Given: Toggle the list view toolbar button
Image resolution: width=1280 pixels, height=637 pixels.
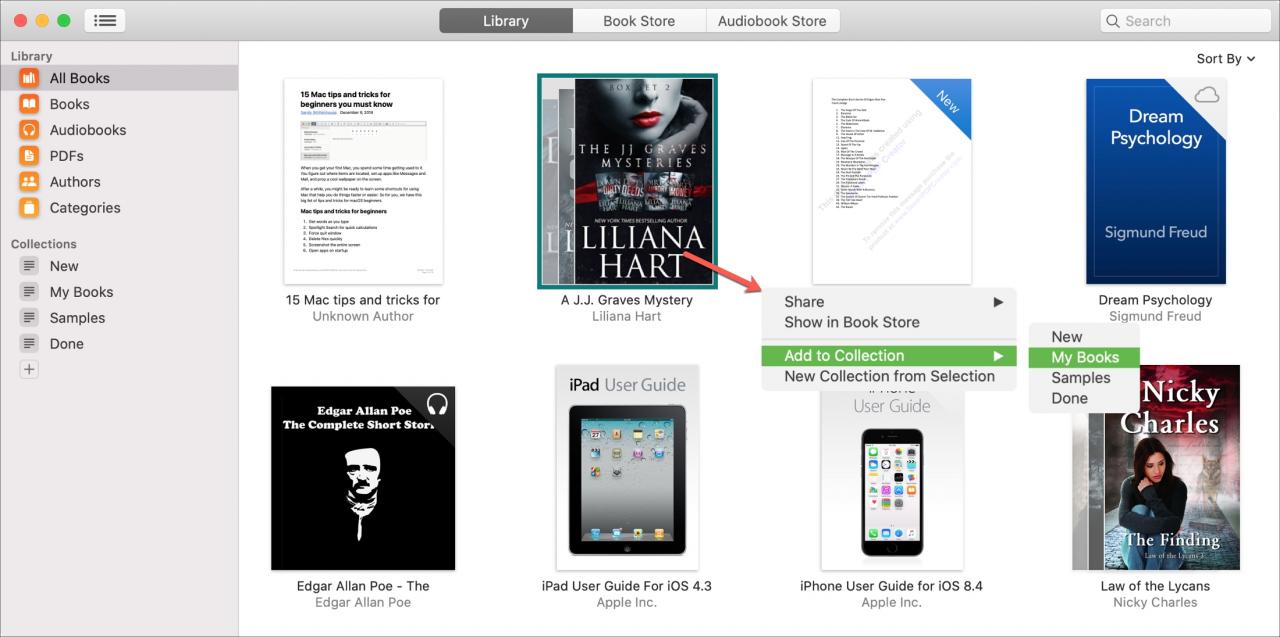Looking at the screenshot, I should click(105, 20).
